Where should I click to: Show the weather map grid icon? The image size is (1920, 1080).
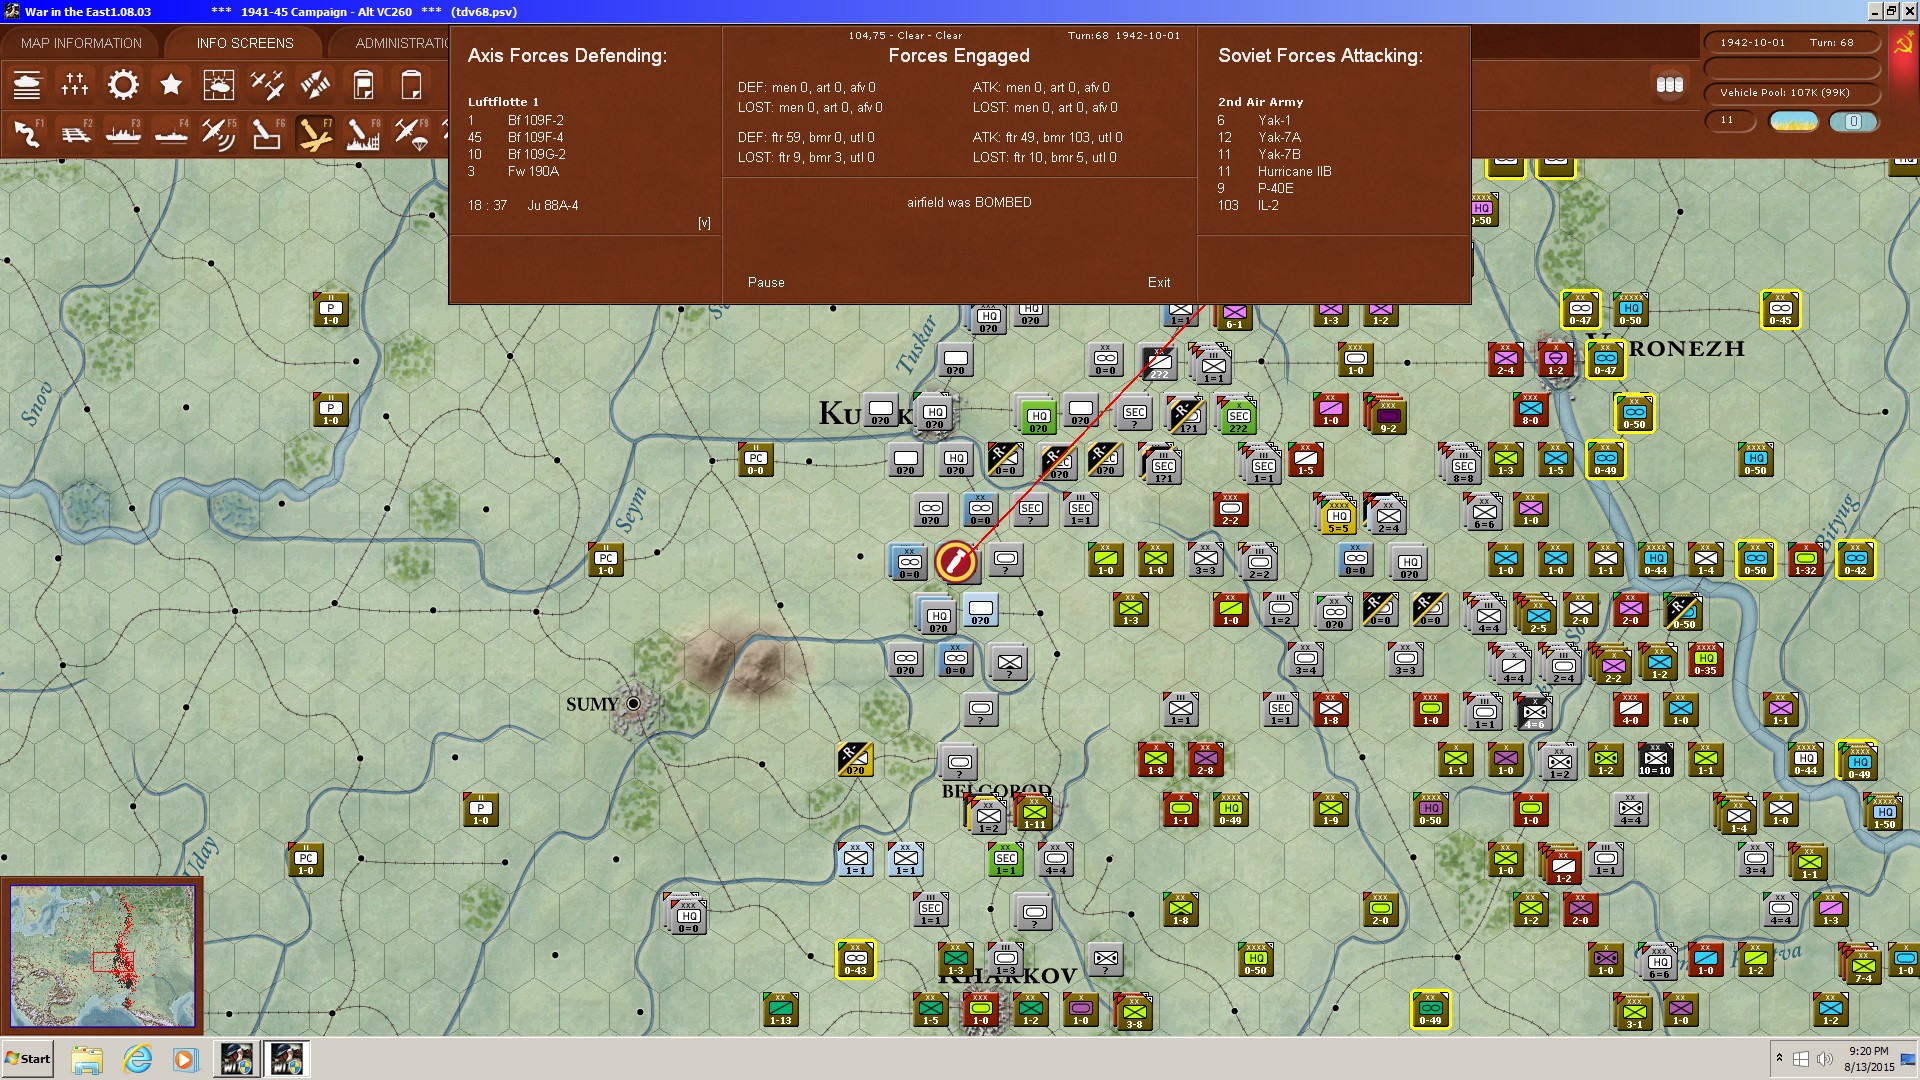[x=219, y=85]
